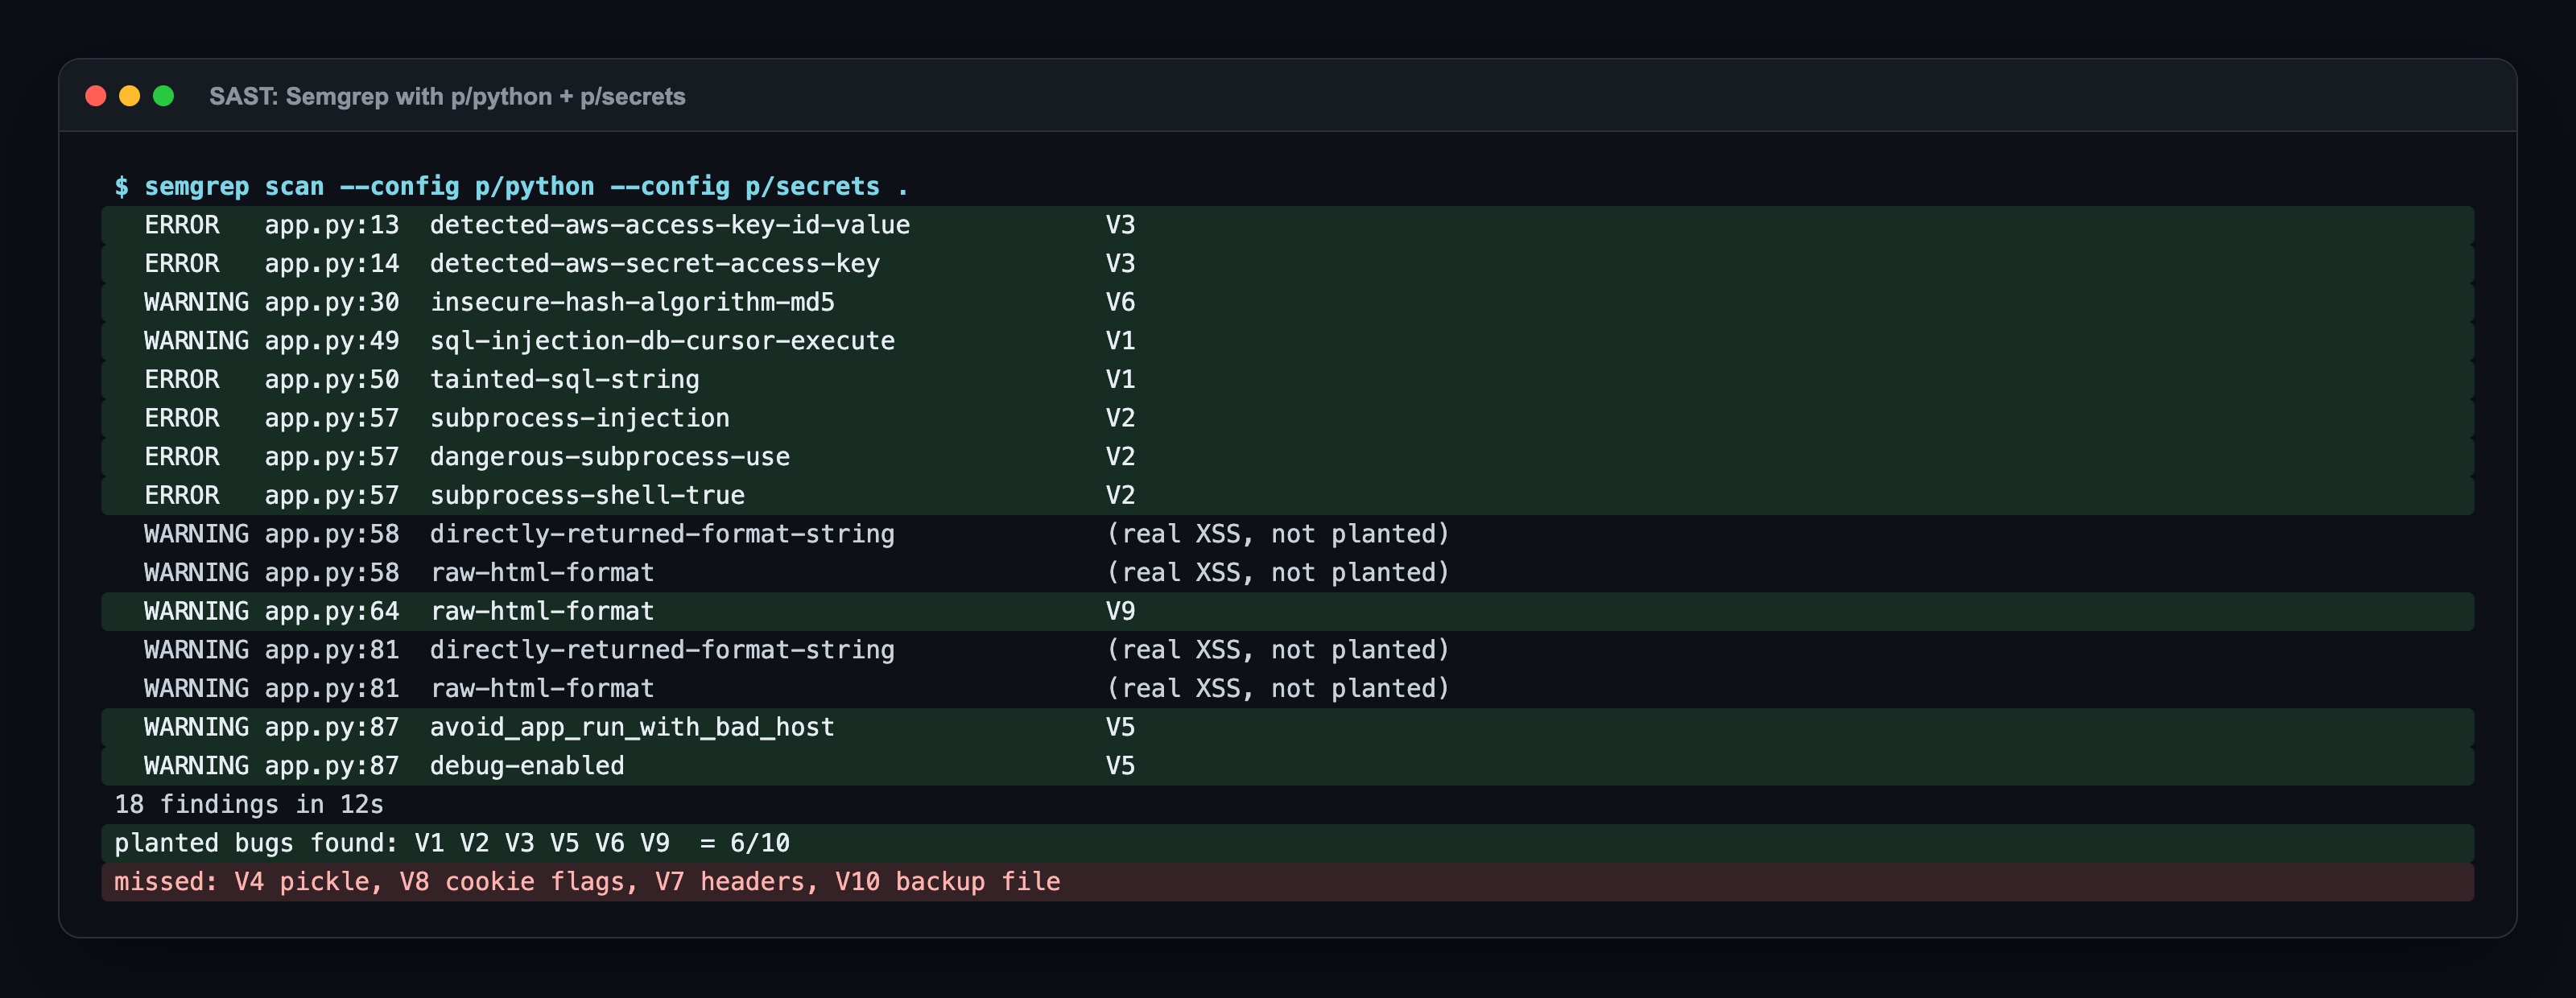Click the app.py:14 file location

(x=332, y=264)
